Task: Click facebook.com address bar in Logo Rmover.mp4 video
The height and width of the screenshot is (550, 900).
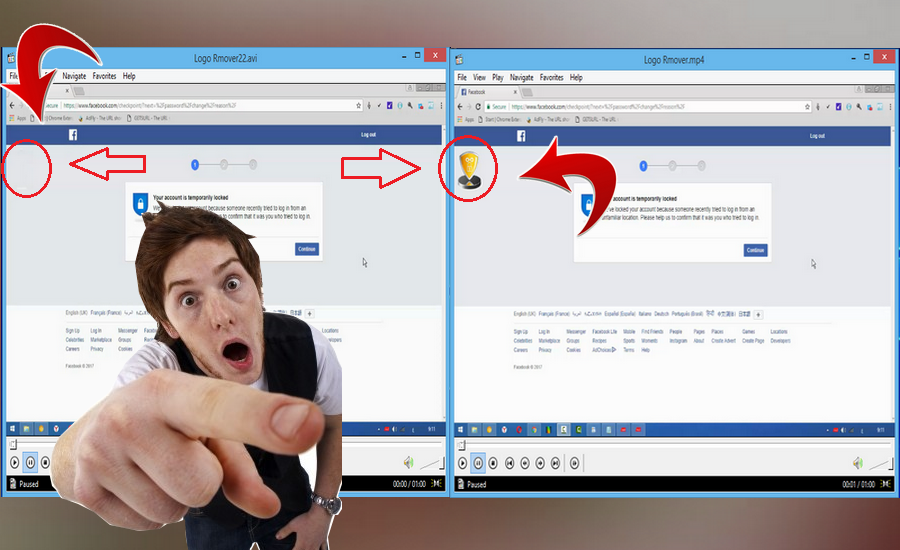Action: (x=649, y=107)
